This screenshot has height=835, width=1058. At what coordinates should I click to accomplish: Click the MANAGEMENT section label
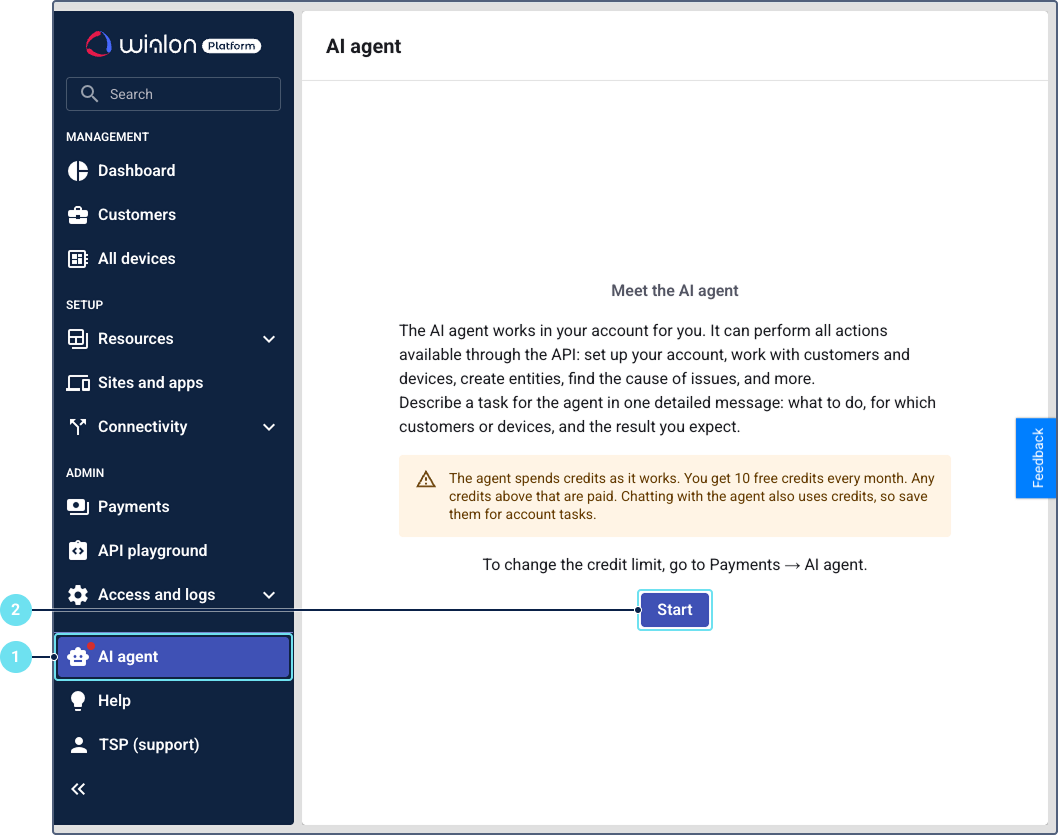click(107, 137)
